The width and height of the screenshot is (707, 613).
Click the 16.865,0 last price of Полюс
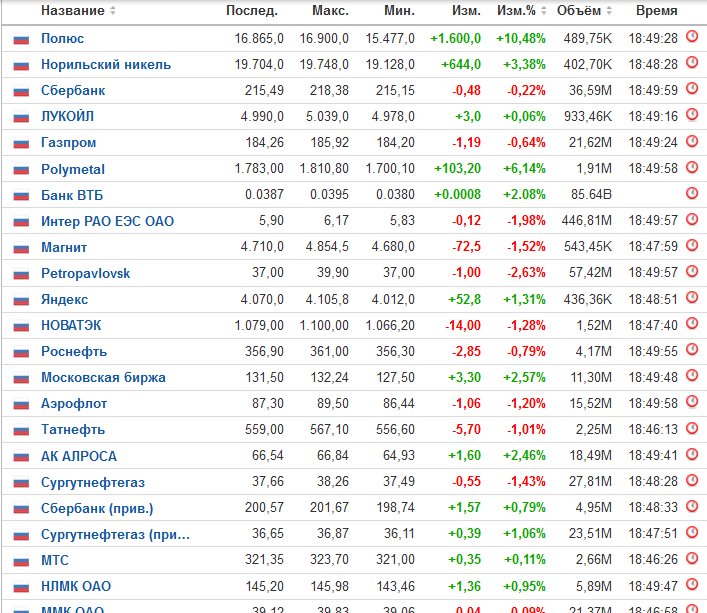coord(259,39)
